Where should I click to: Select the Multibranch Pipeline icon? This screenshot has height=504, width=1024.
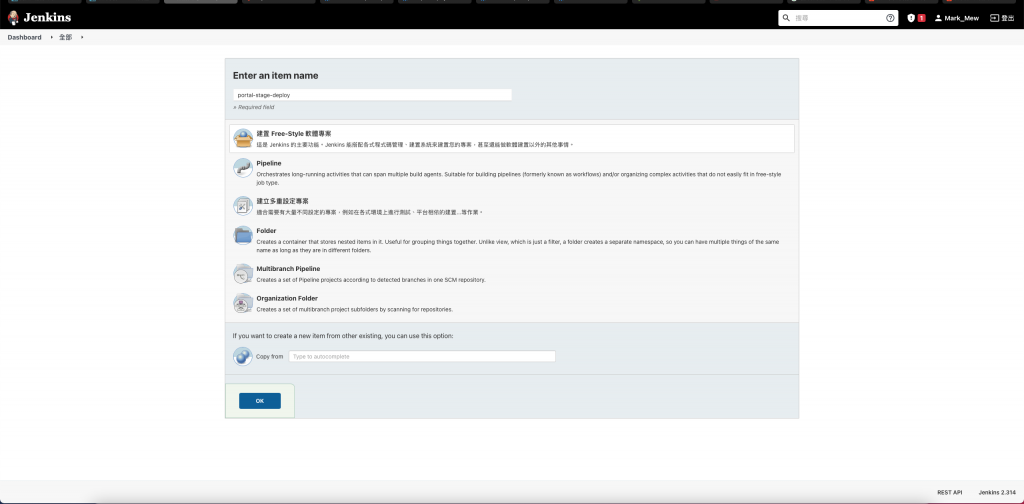(243, 274)
